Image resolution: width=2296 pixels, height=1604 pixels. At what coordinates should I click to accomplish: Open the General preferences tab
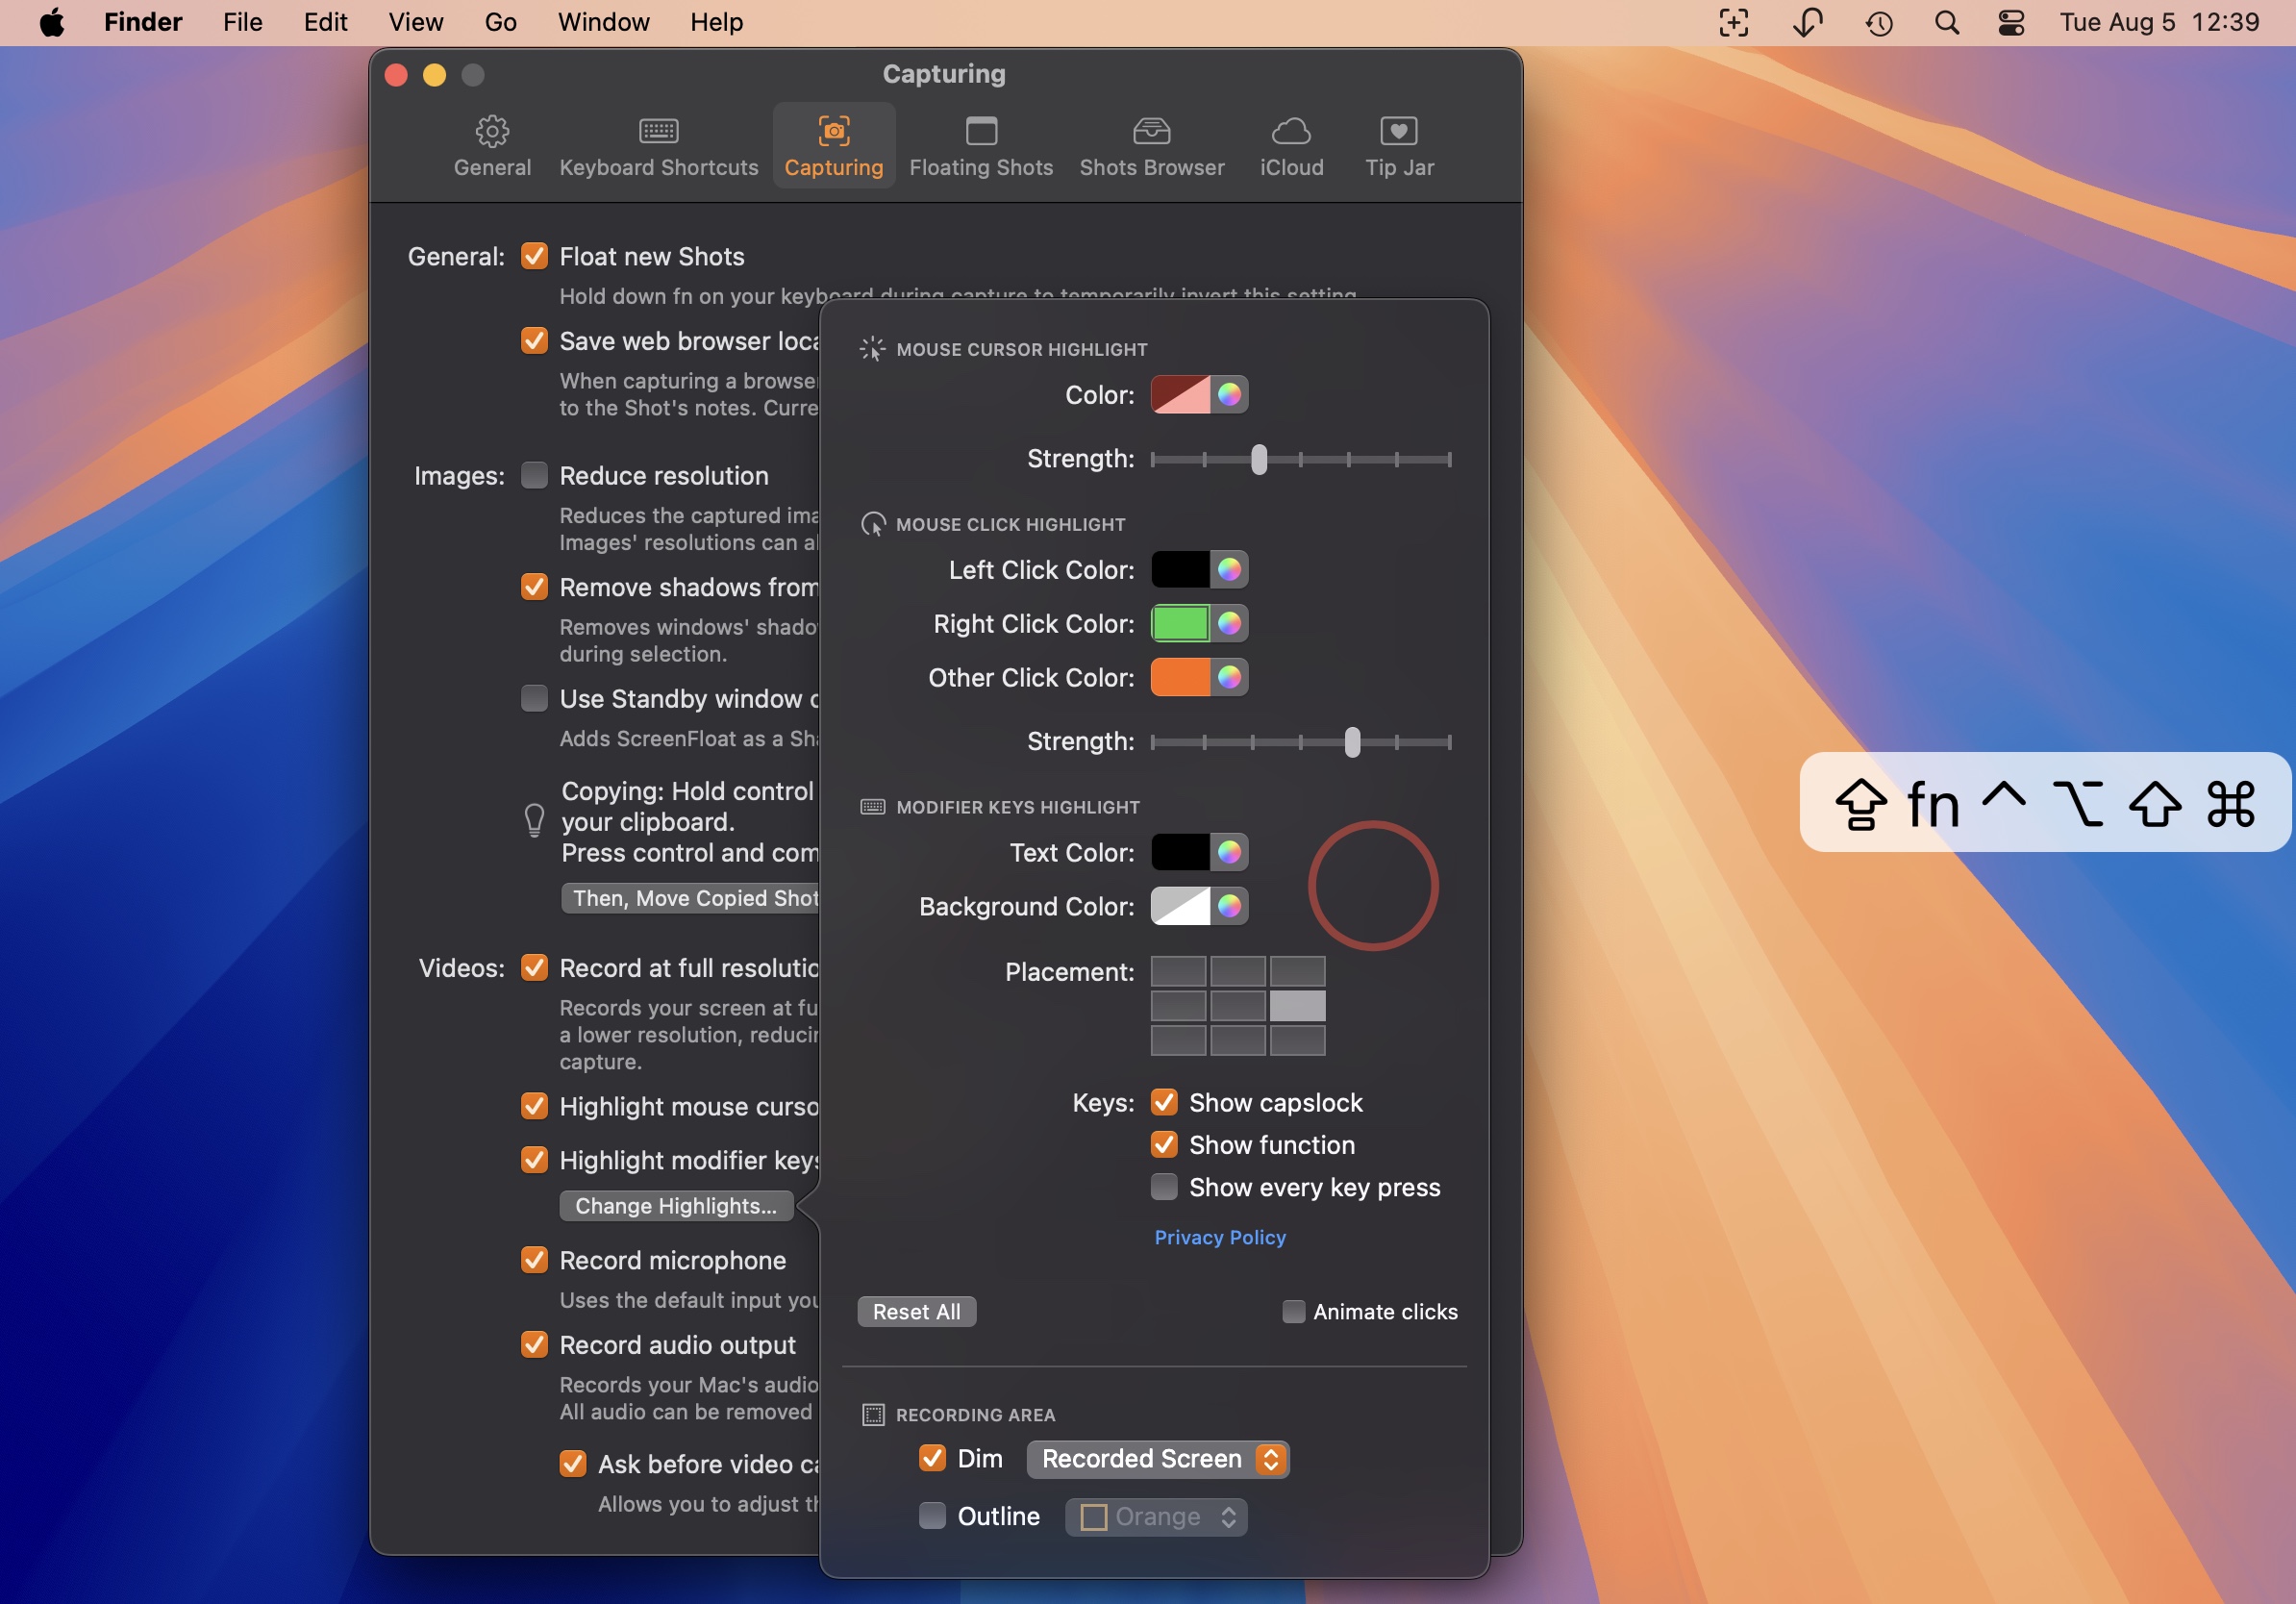pos(492,146)
